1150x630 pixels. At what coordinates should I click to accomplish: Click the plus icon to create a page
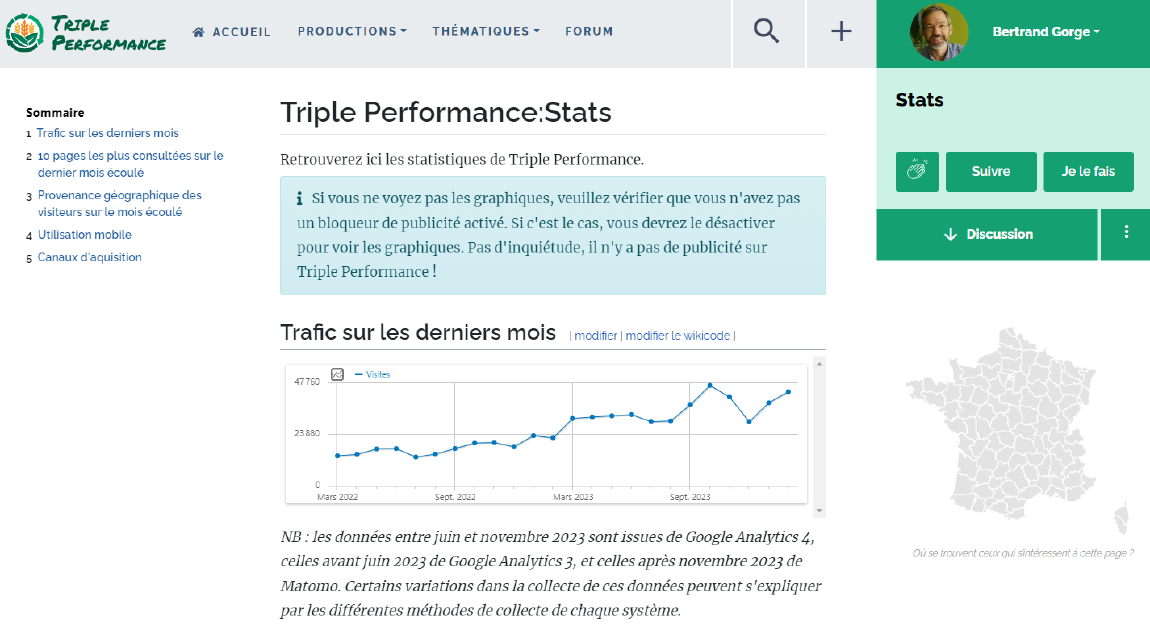pyautogui.click(x=840, y=31)
